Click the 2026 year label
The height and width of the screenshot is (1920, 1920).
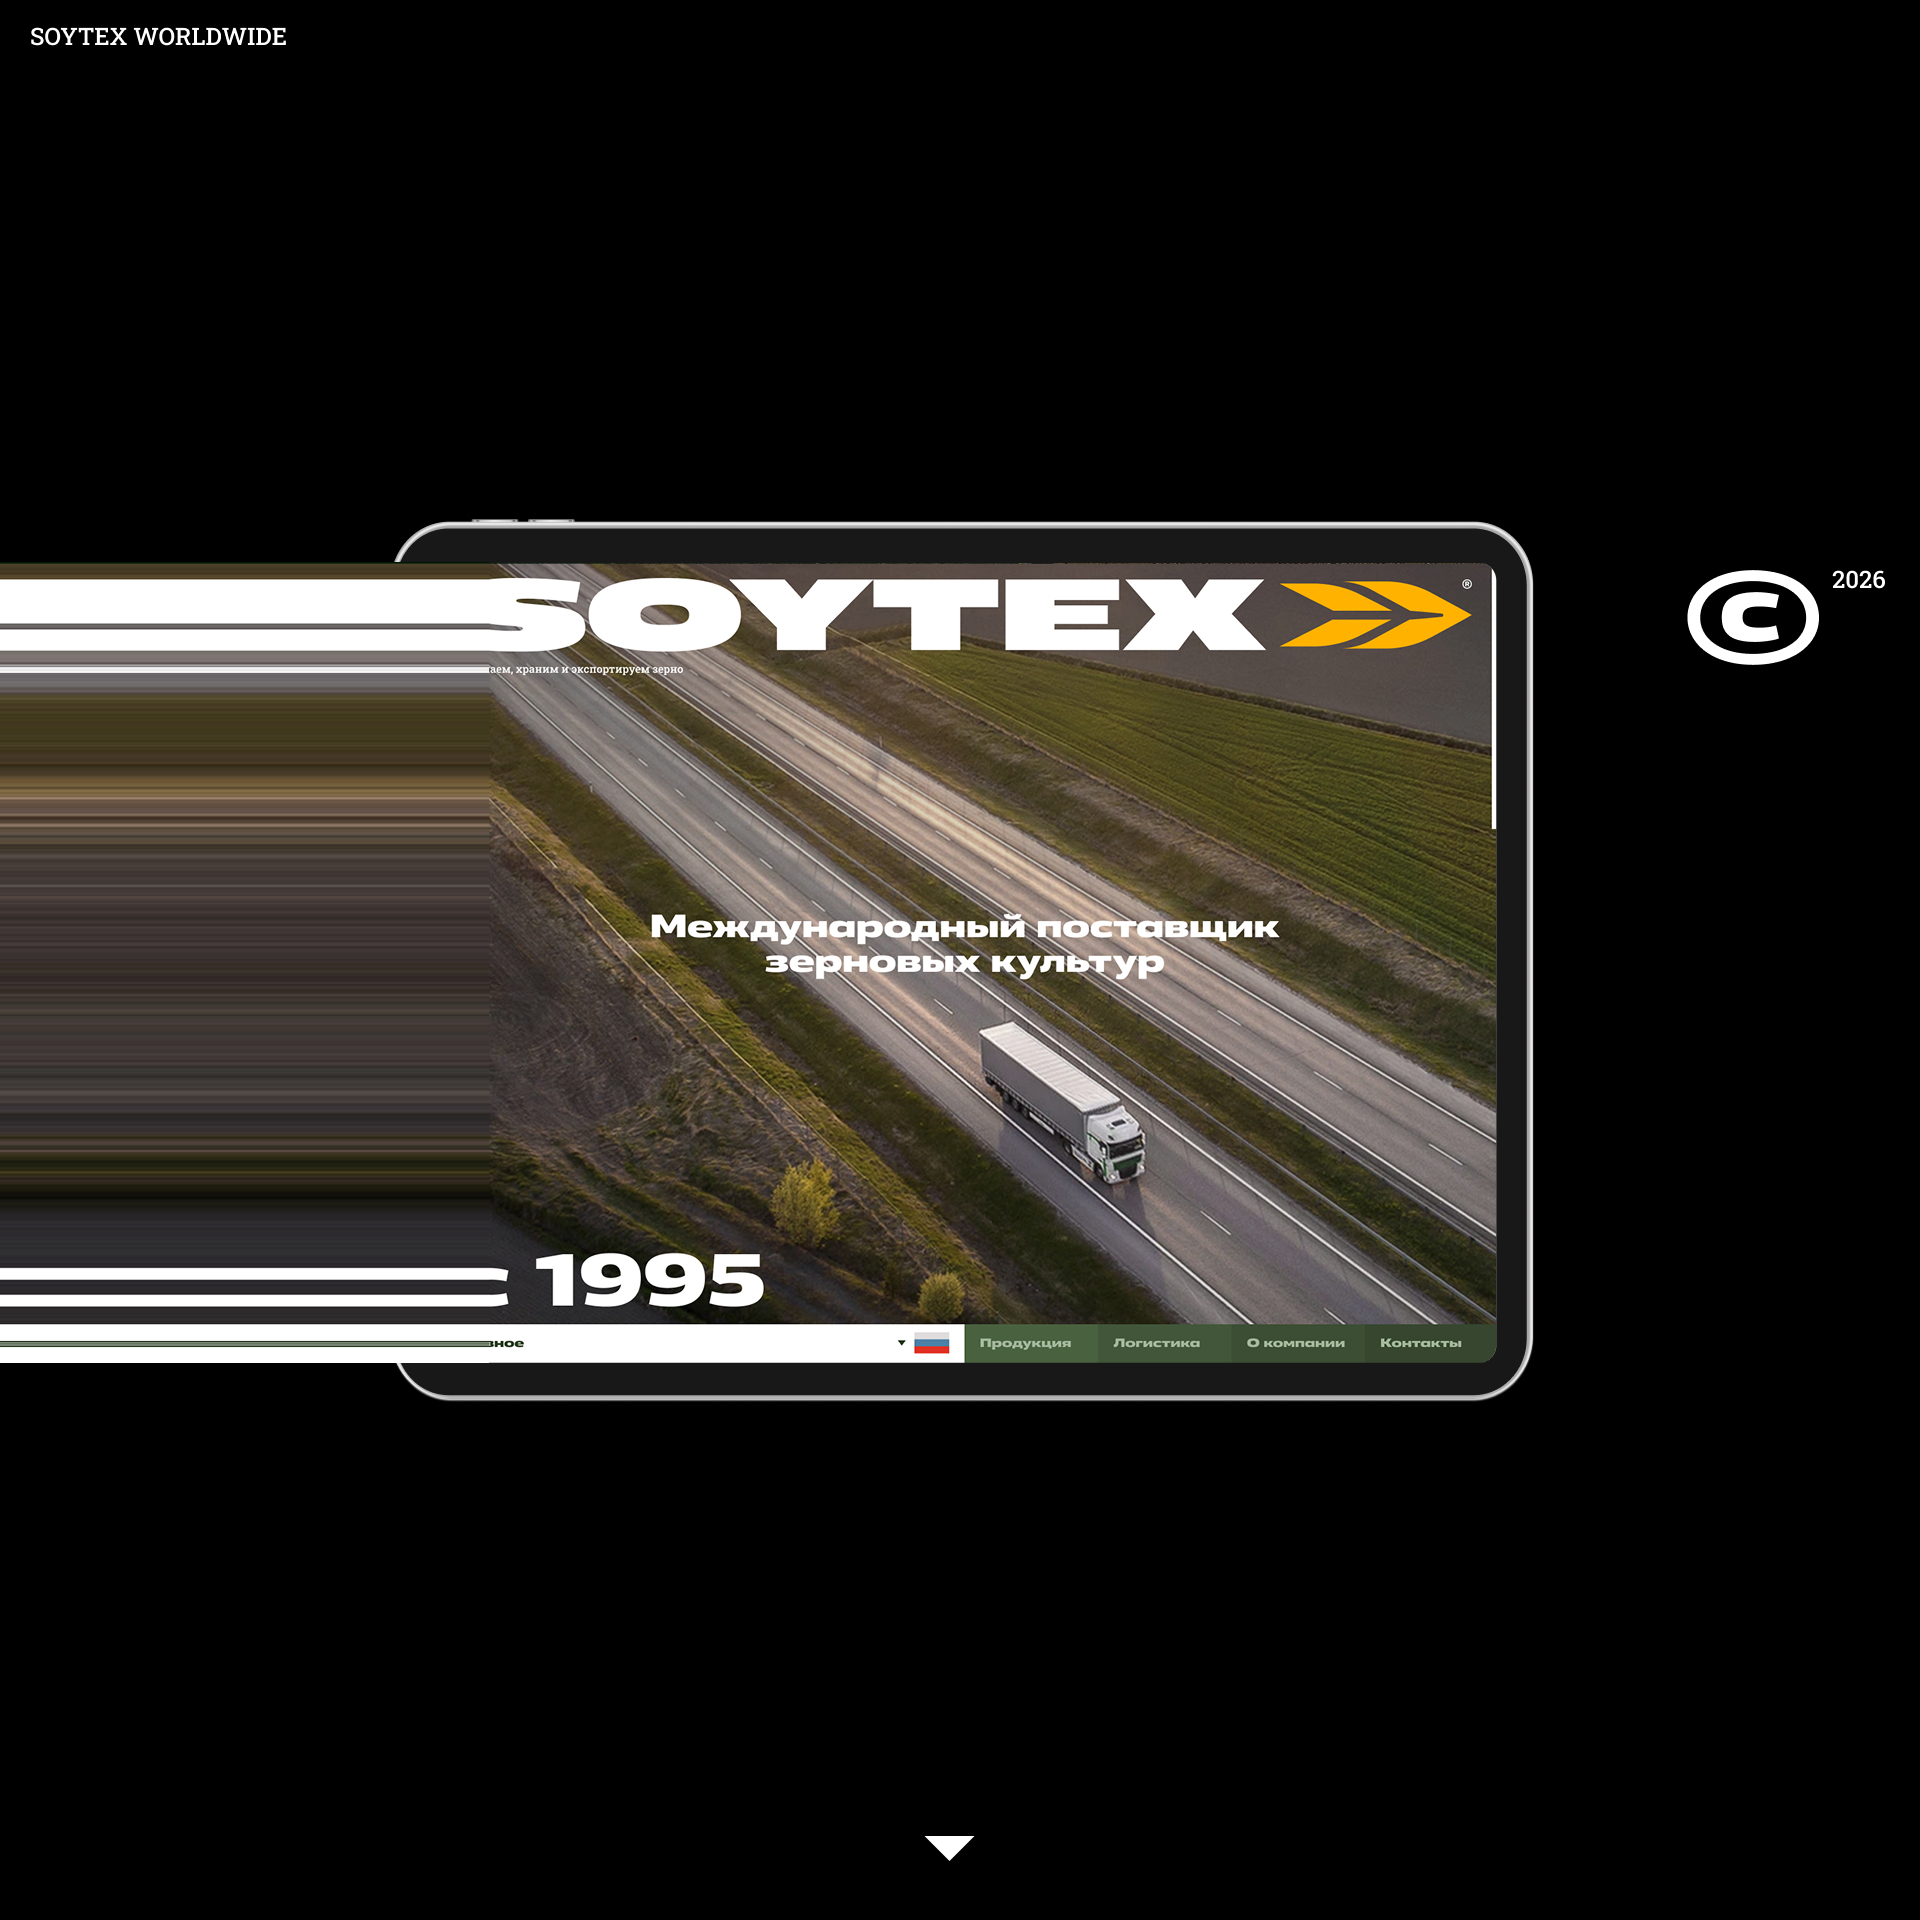tap(1858, 580)
